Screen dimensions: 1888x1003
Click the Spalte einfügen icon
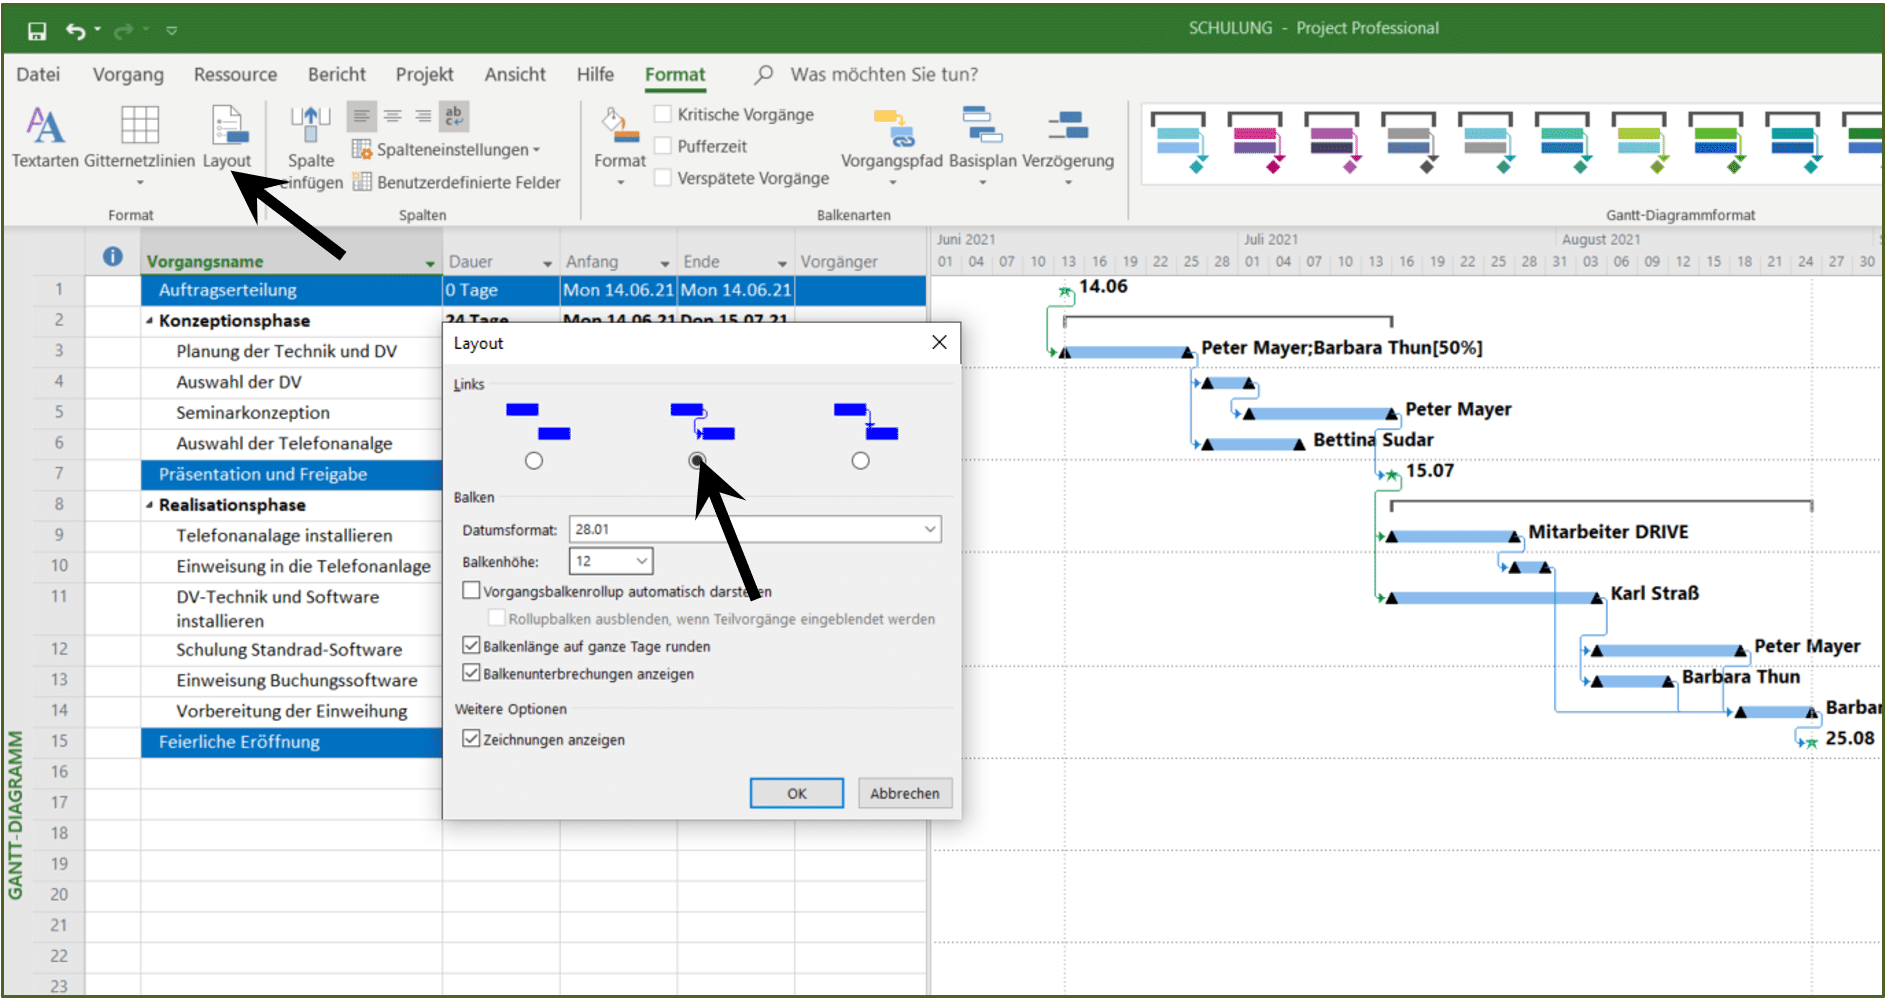click(x=310, y=126)
